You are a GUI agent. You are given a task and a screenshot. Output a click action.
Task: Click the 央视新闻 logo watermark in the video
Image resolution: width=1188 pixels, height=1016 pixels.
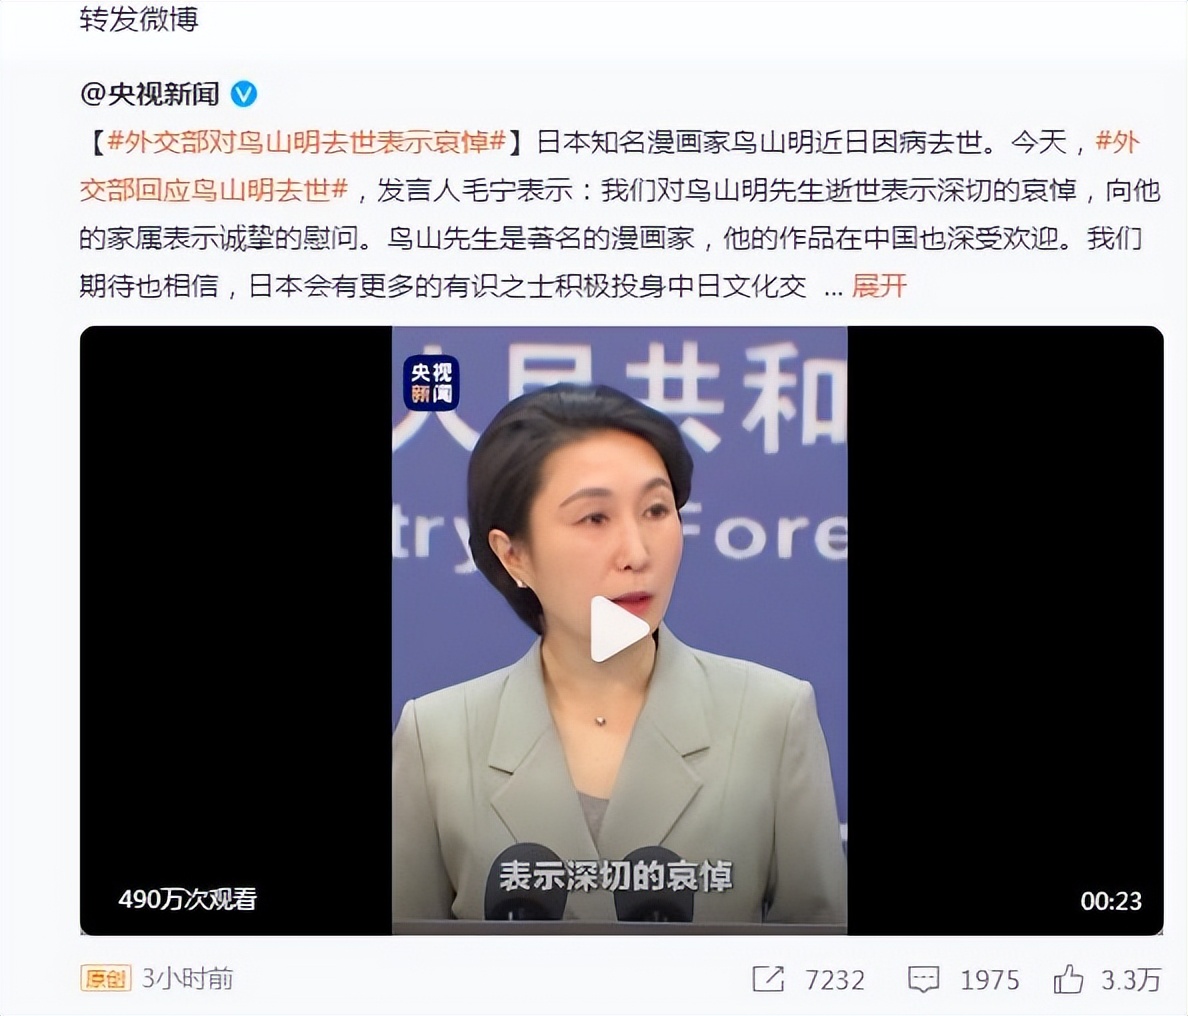click(x=431, y=383)
